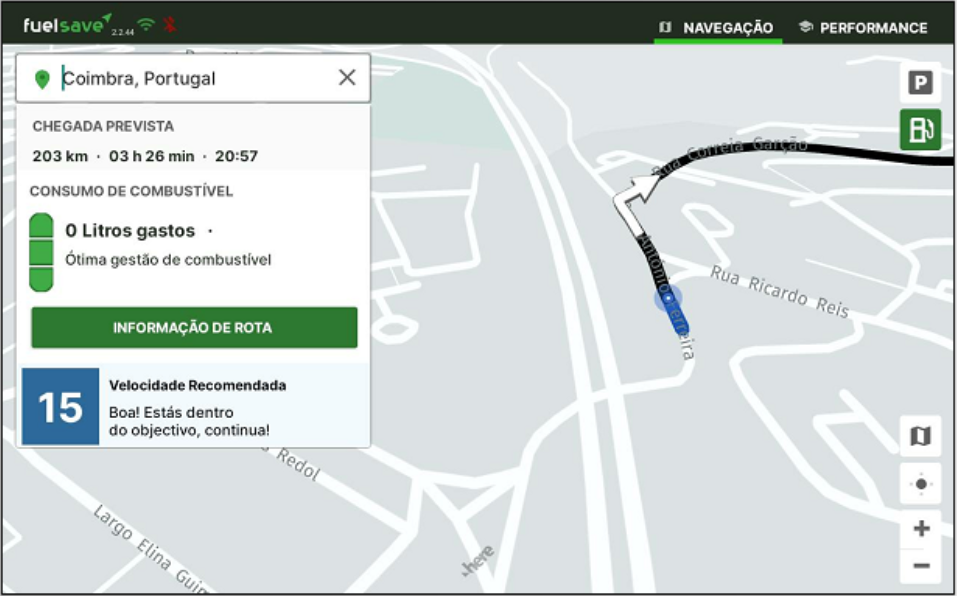Click the parking P icon
Viewport: 957px width, 596px height.
click(919, 83)
